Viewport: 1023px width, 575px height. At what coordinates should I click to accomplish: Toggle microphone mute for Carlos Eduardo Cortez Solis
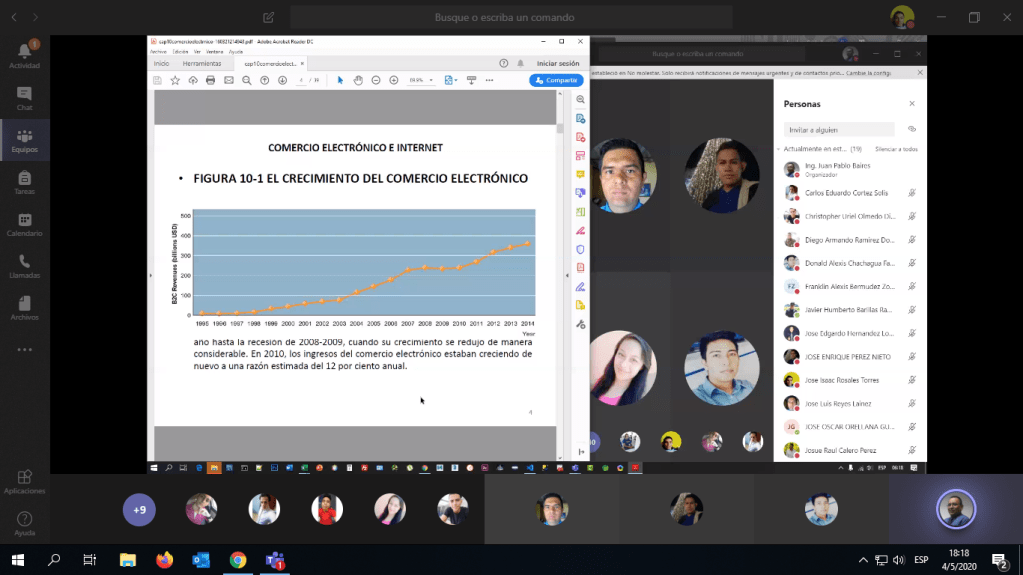point(911,193)
